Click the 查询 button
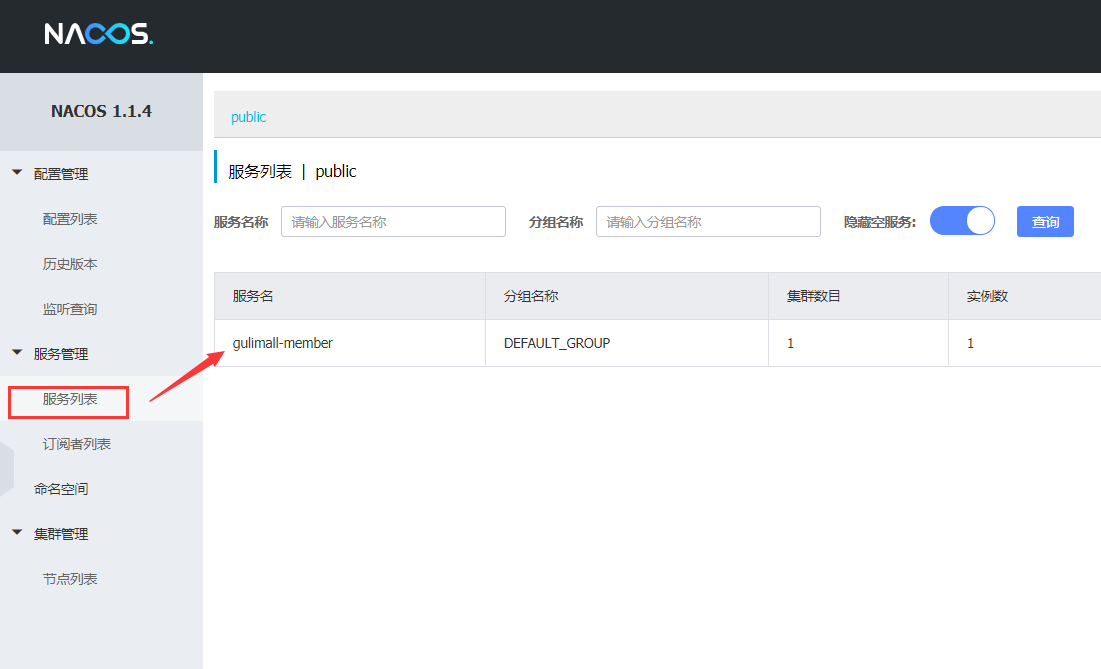 1045,222
